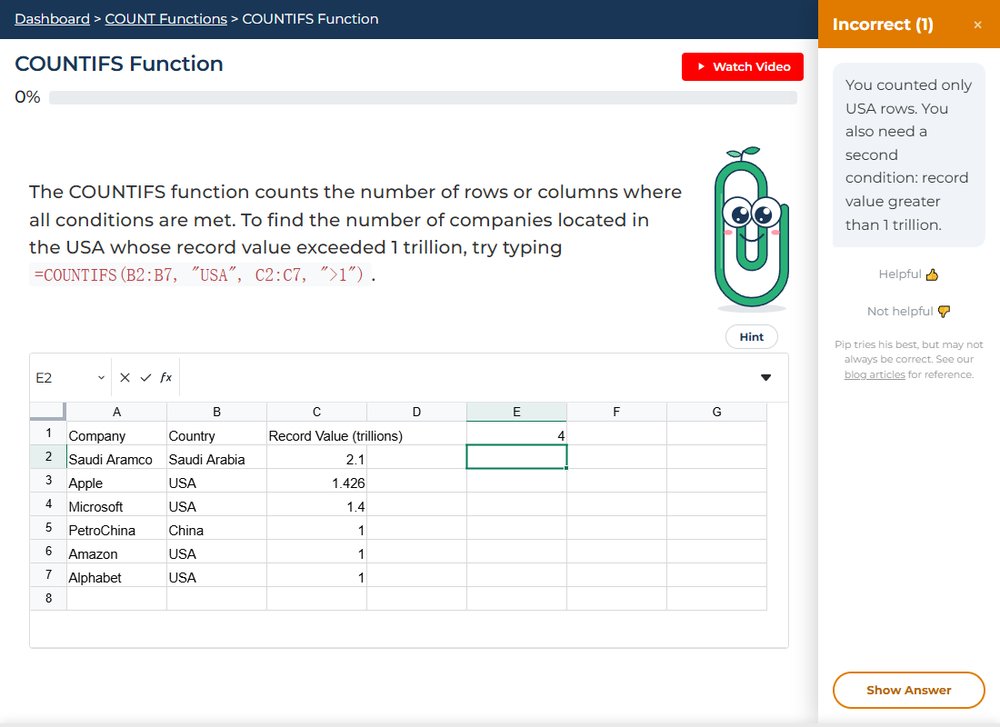This screenshot has width=1000, height=727.
Task: Select cell E2 in the spreadsheet
Action: point(517,457)
